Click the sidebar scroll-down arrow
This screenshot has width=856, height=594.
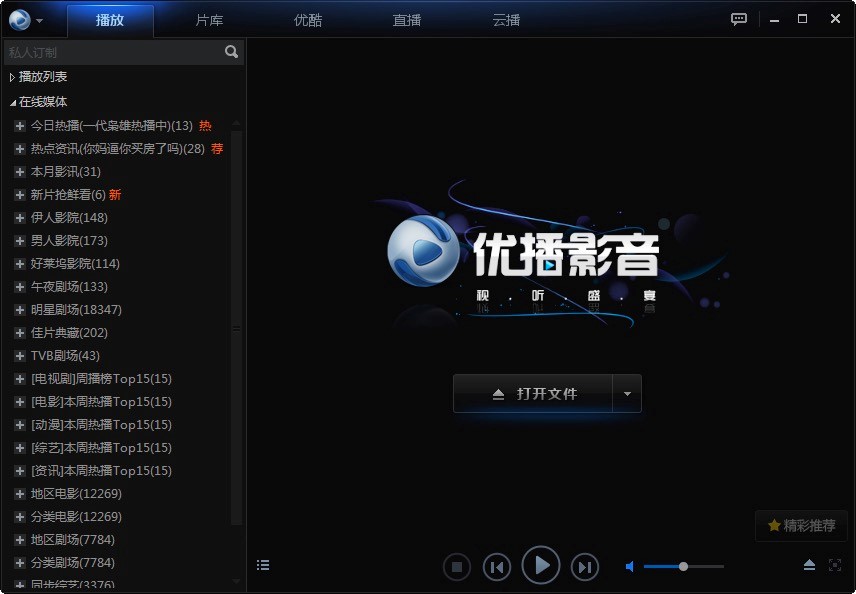[236, 582]
